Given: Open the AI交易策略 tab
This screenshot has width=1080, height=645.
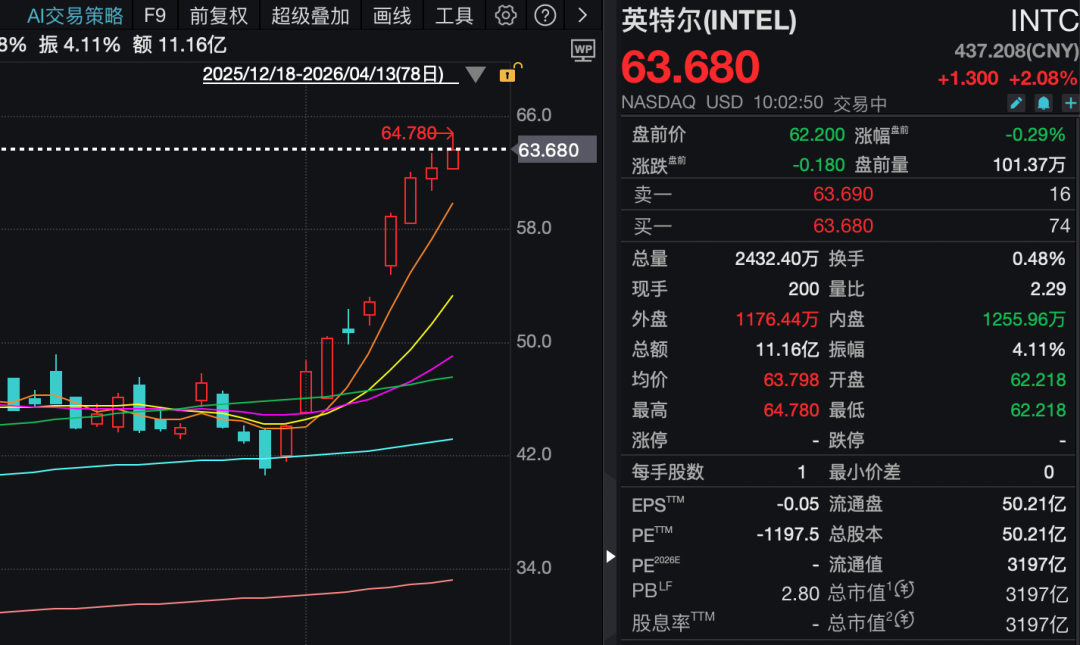Looking at the screenshot, I should [x=75, y=15].
